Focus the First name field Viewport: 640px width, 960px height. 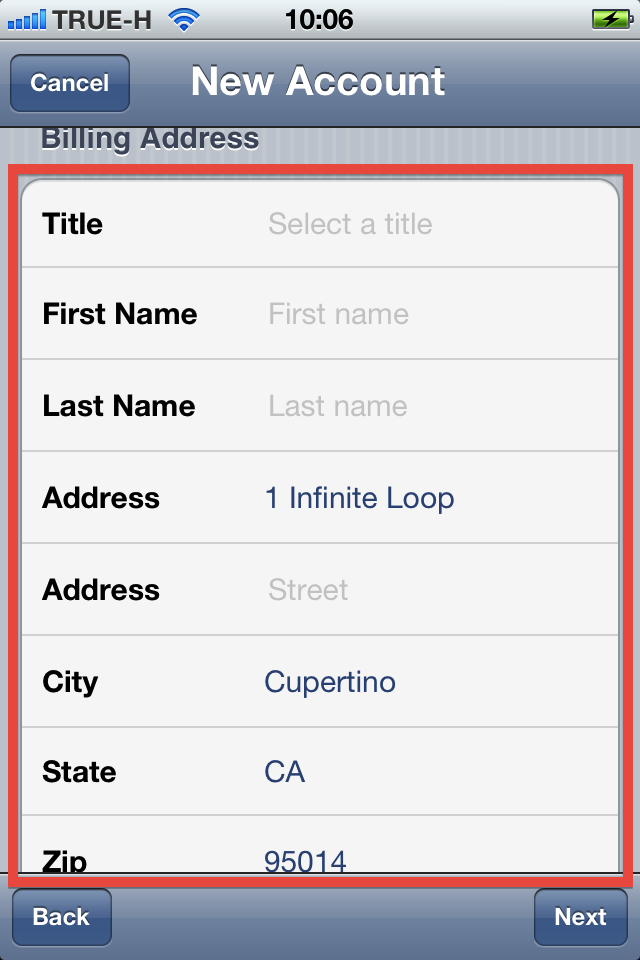[338, 314]
